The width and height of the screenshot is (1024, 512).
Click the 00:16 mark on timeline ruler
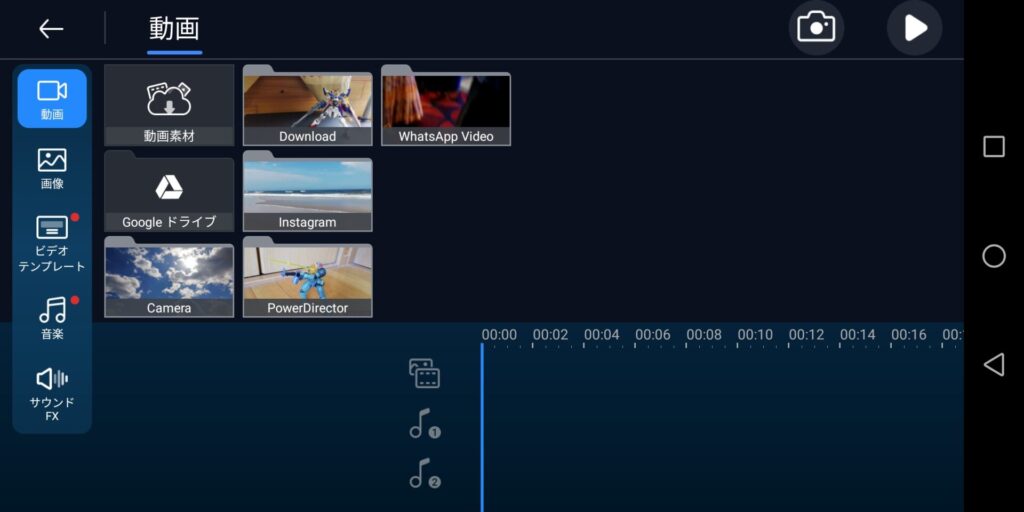click(908, 335)
